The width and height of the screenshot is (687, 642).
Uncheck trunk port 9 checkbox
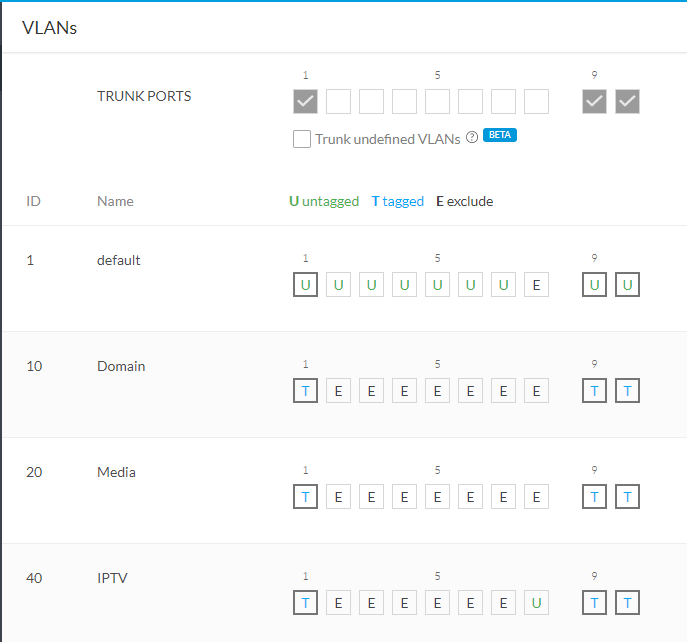595,101
